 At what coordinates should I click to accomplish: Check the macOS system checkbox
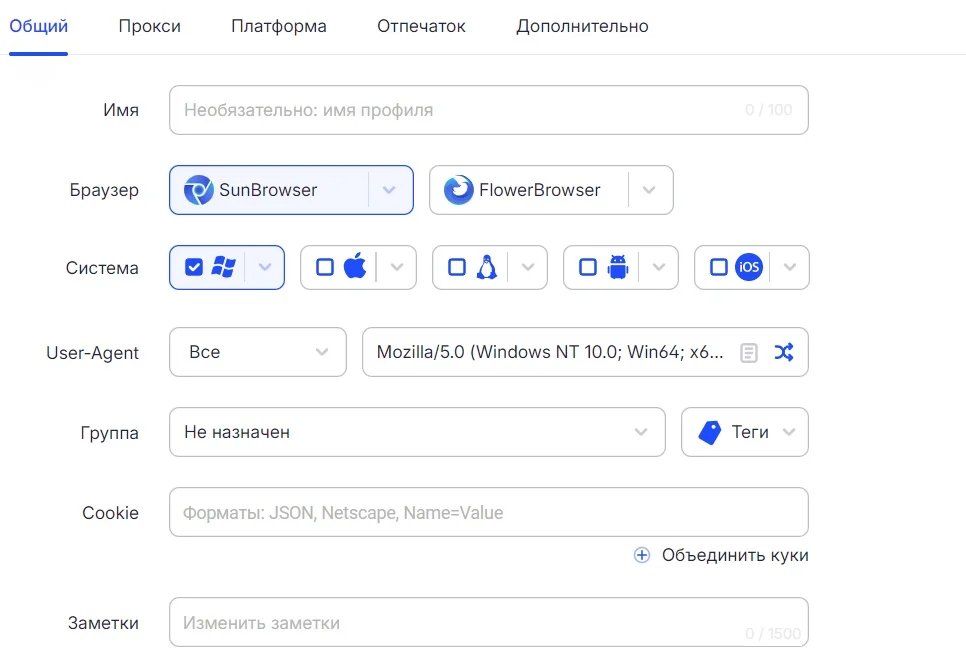[325, 267]
